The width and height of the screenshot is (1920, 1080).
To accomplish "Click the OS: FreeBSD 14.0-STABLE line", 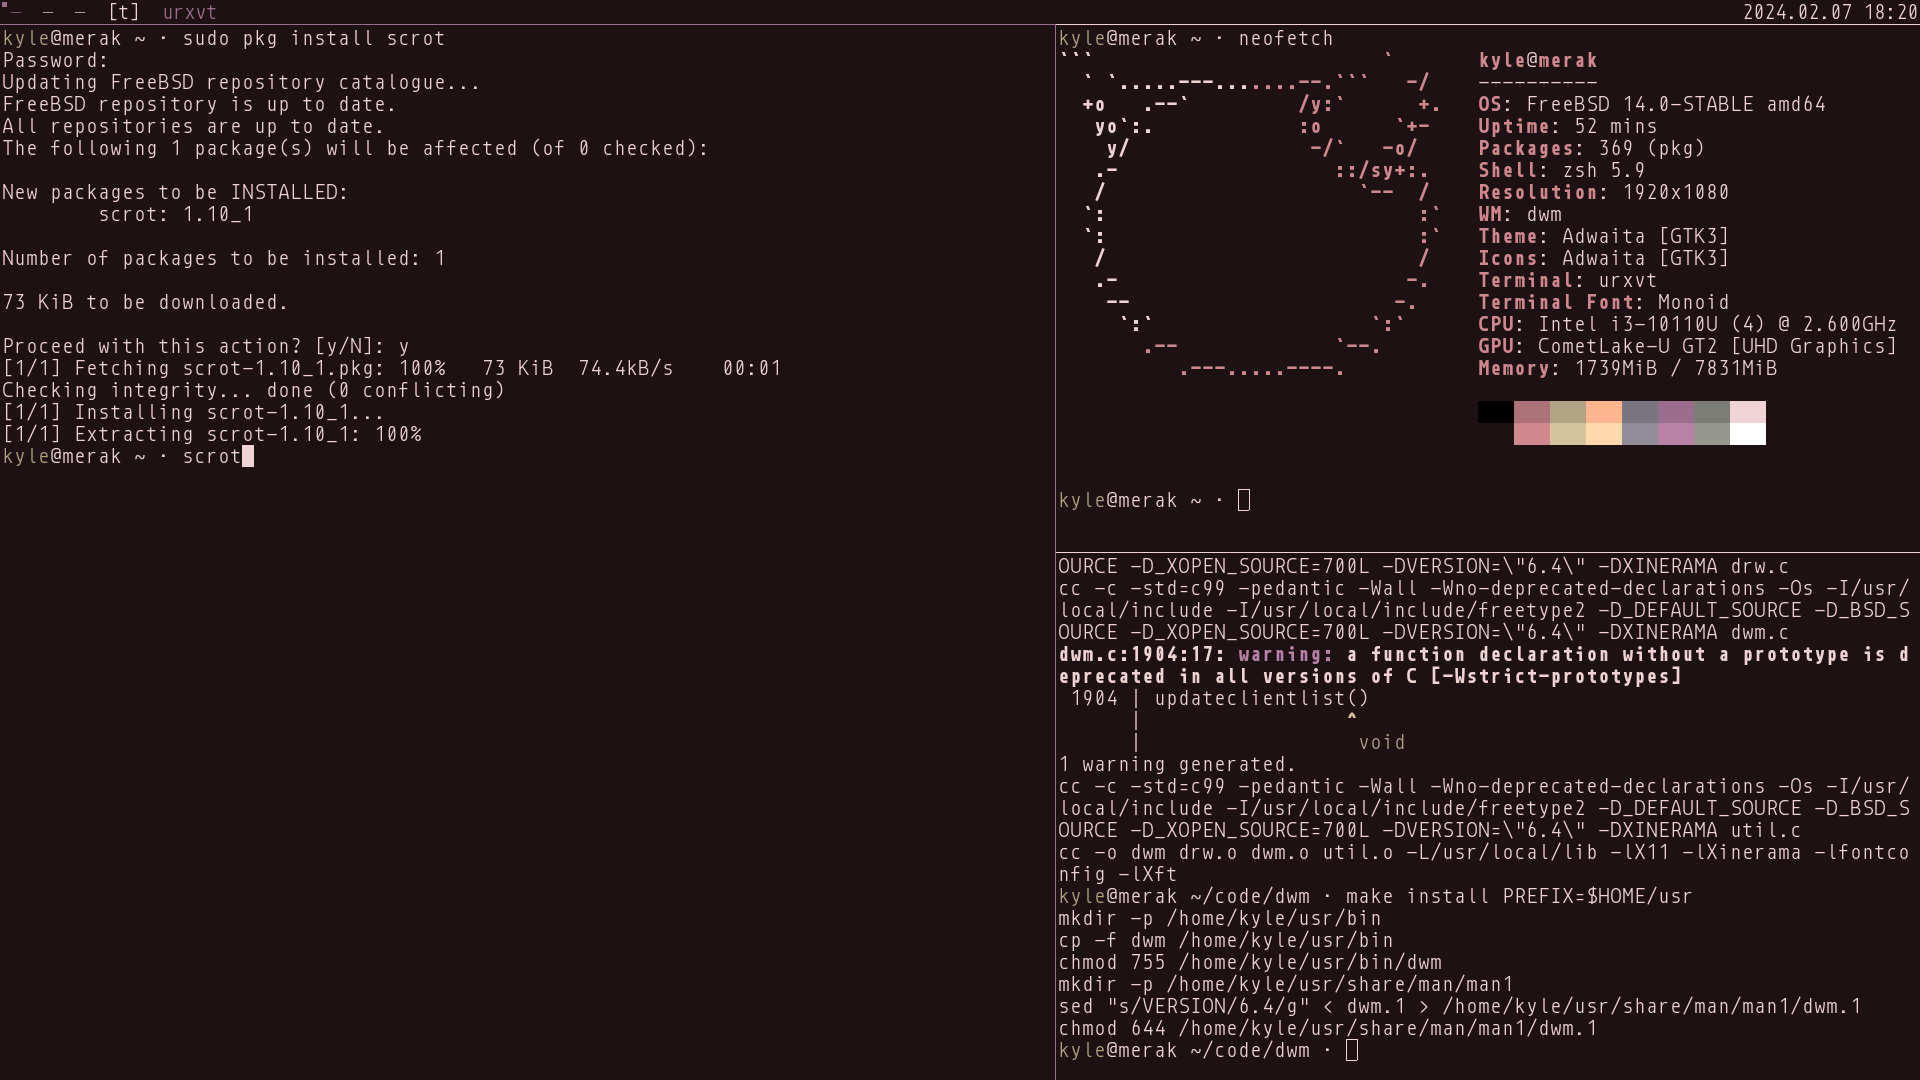I will (1652, 105).
